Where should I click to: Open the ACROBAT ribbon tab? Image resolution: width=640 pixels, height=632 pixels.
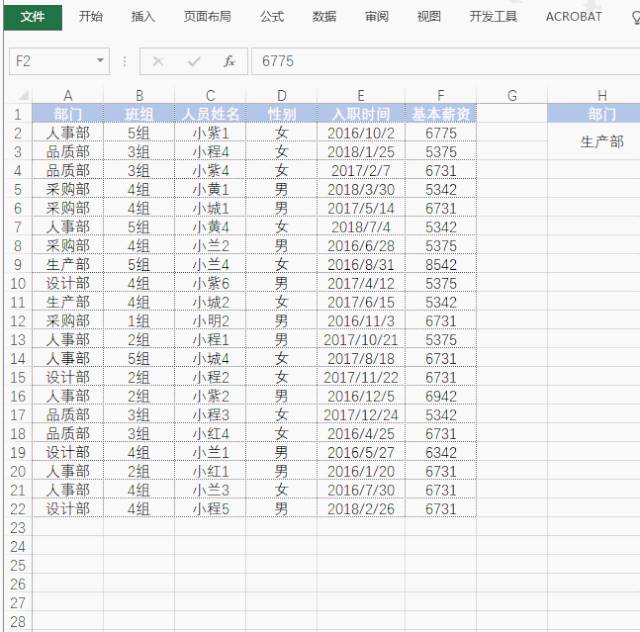(574, 17)
